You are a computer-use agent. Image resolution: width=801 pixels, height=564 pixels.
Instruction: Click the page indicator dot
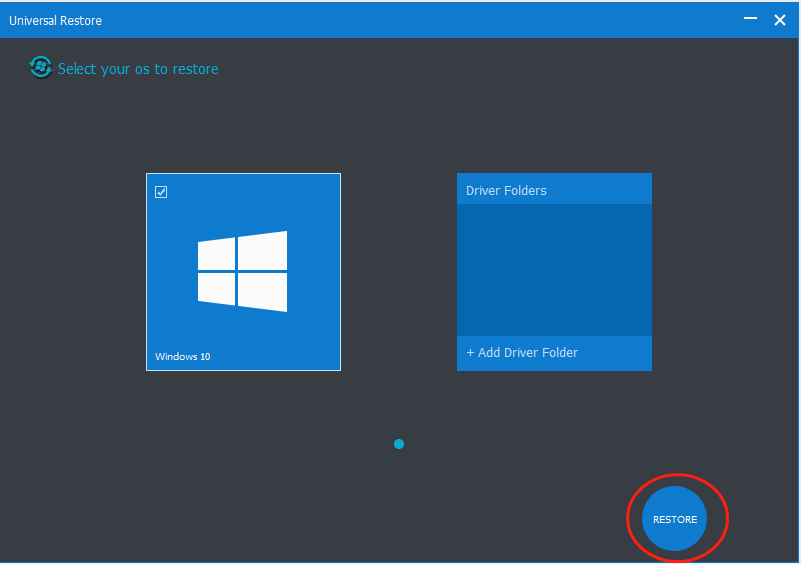tap(399, 444)
